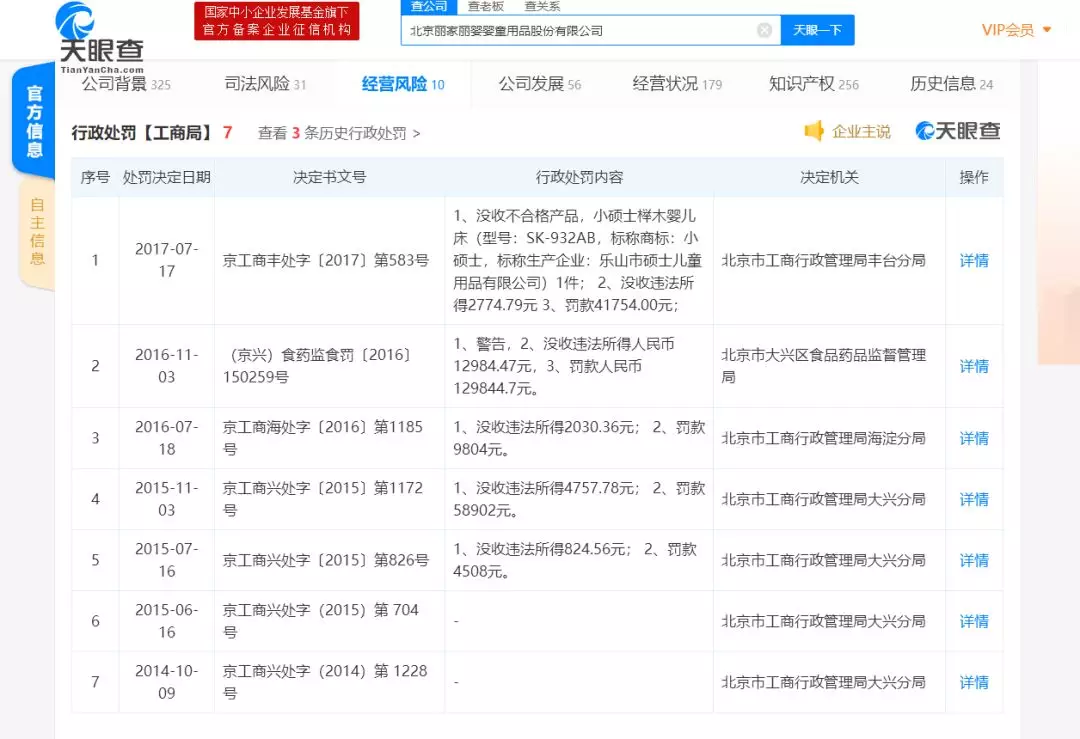Viewport: 1080px width, 739px height.
Task: Select the 官方信息 side tab
Action: (34, 121)
